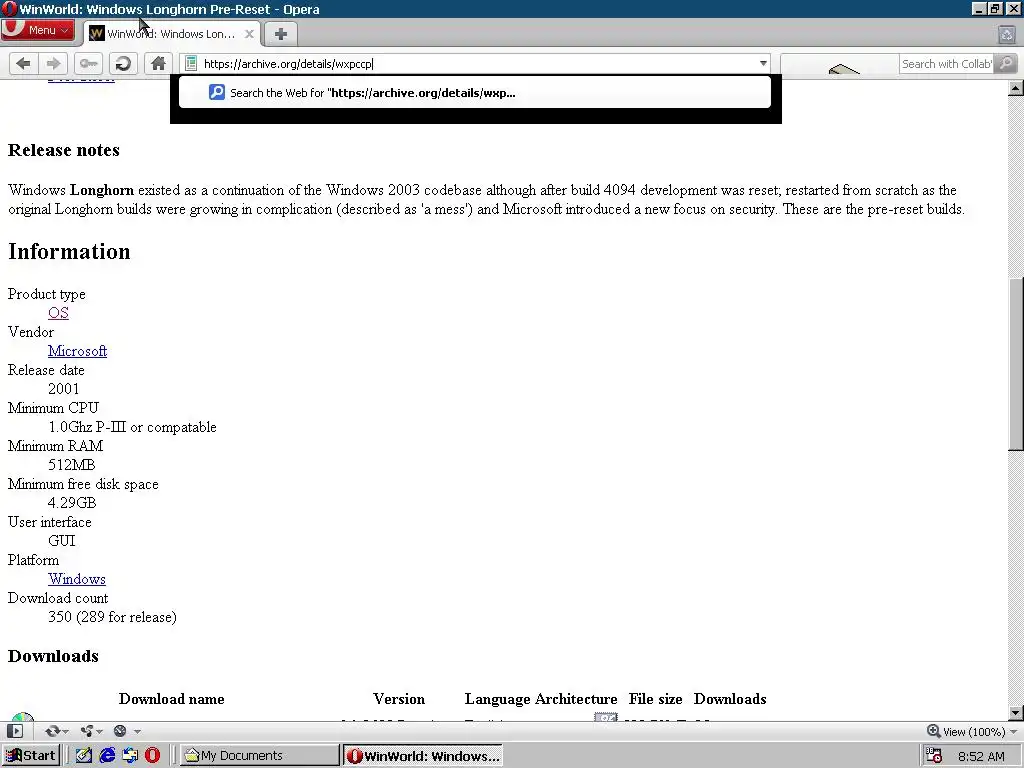Viewport: 1024px width, 768px height.
Task: Click the vertical scrollbar down arrow
Action: pos(1016,712)
